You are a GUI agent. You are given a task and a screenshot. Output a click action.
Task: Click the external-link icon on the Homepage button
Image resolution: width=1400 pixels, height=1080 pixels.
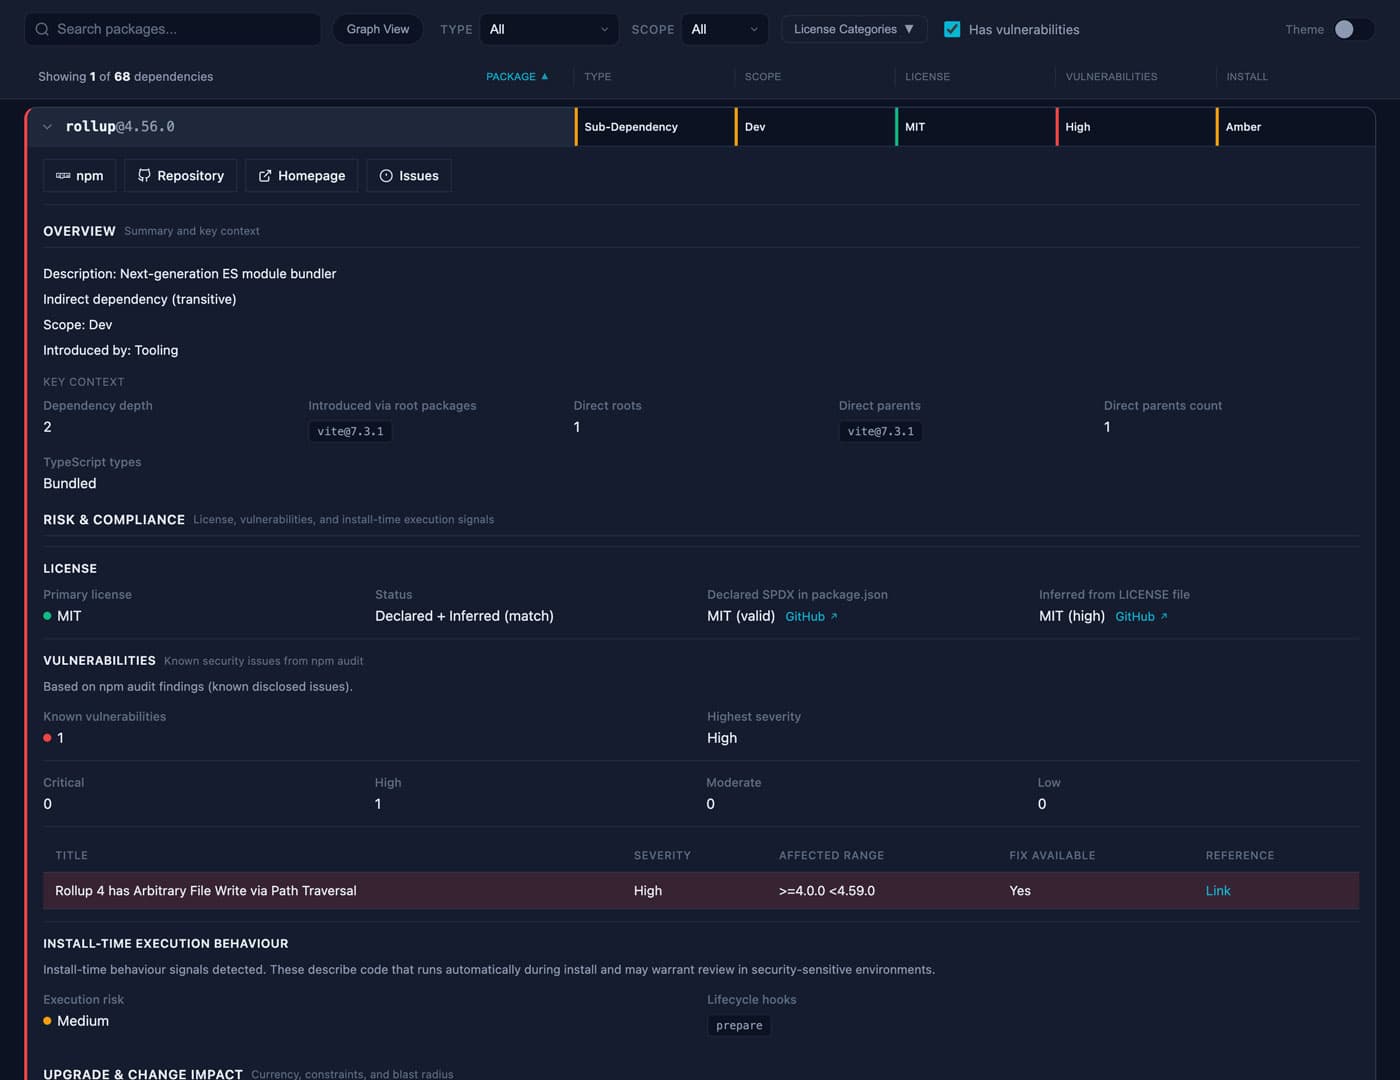[264, 175]
